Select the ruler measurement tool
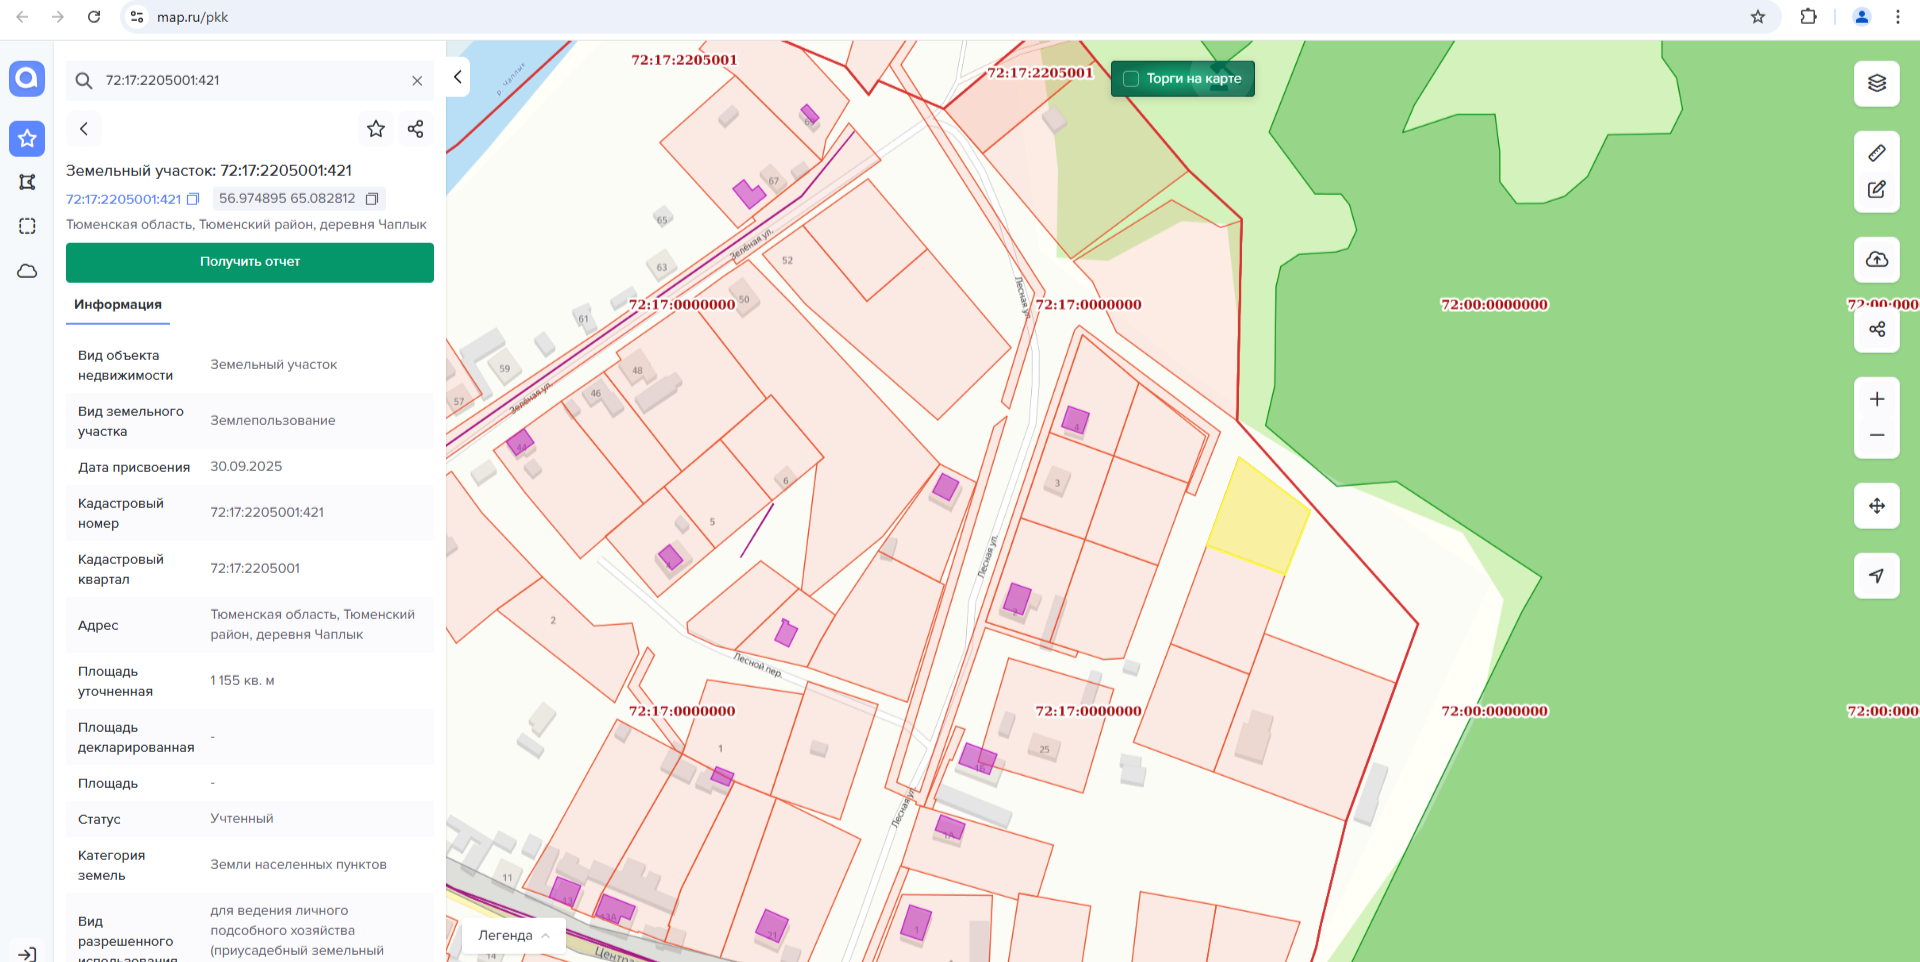1920x962 pixels. 1876,153
